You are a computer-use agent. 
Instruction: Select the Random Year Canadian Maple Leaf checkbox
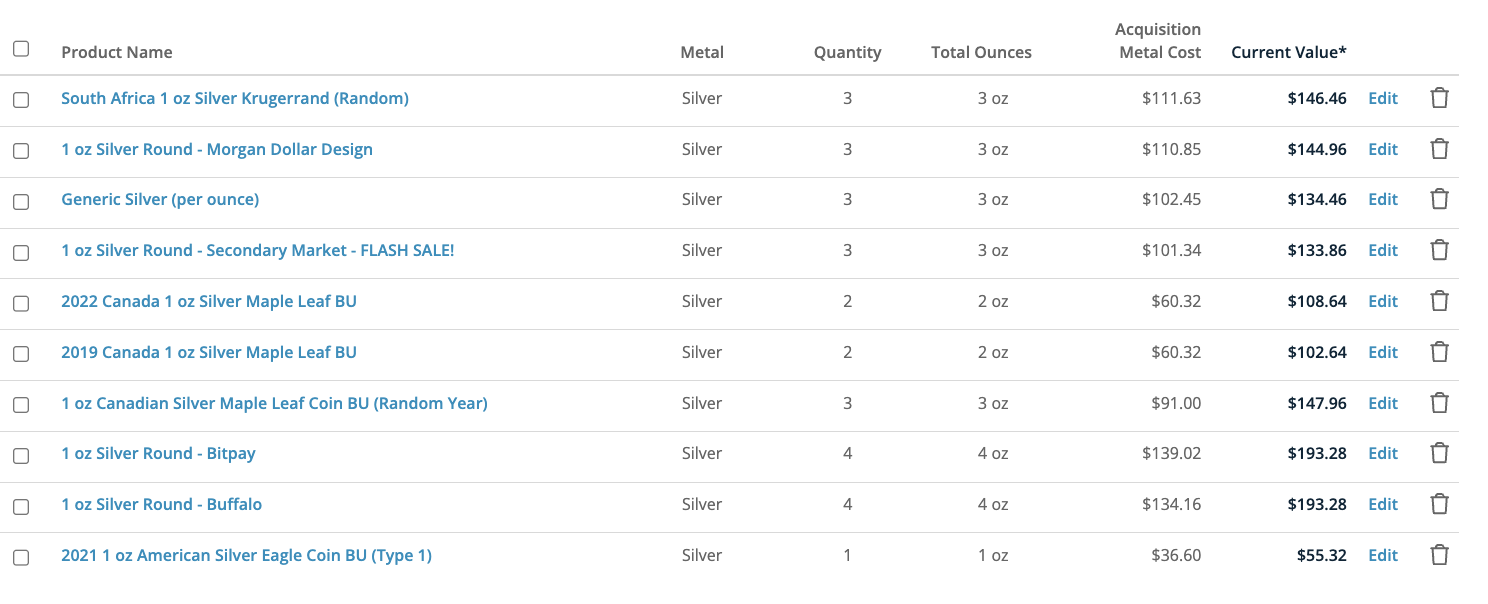click(x=21, y=405)
